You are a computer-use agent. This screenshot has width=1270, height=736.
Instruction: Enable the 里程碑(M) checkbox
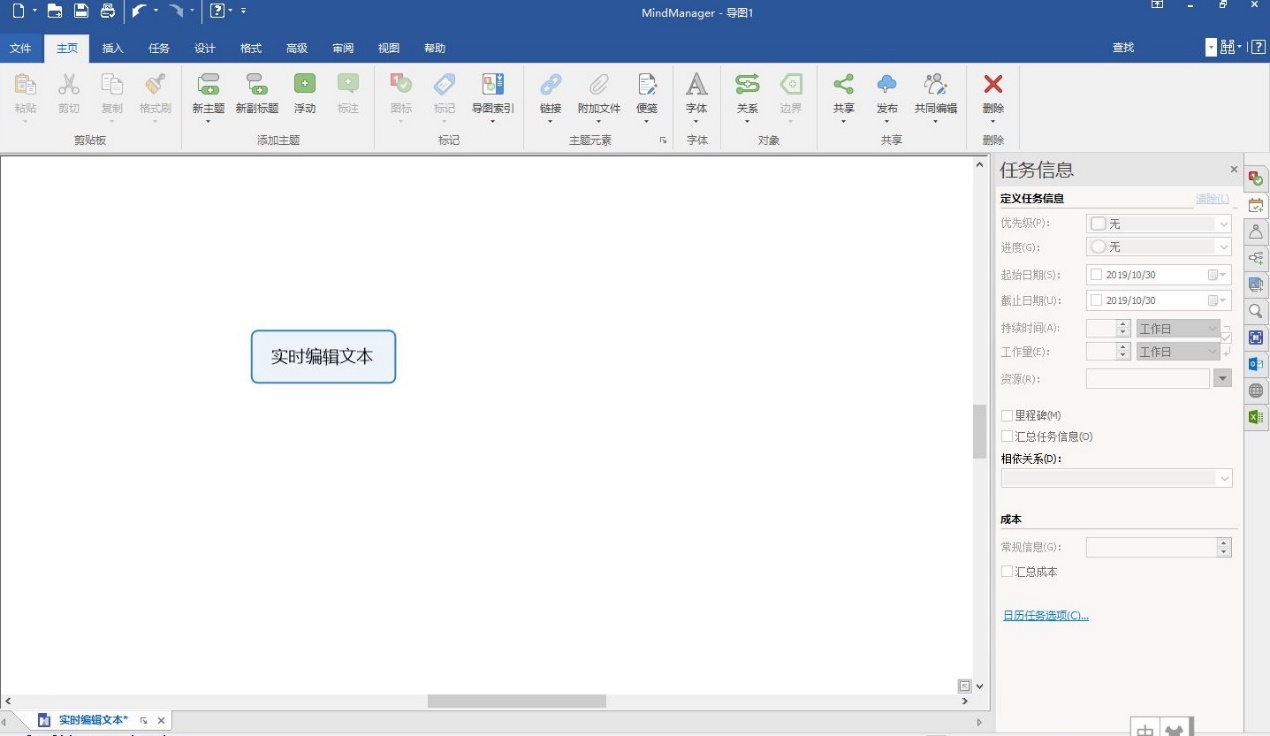1007,415
